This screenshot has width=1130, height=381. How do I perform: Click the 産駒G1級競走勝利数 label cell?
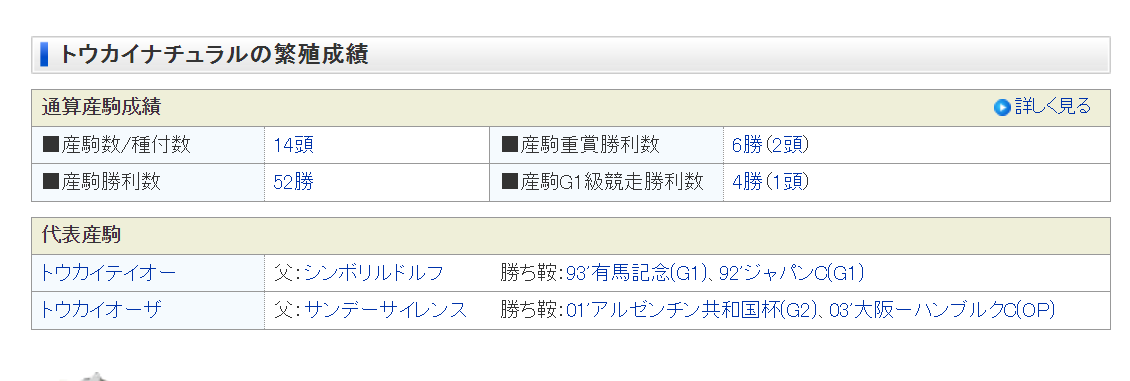606,181
